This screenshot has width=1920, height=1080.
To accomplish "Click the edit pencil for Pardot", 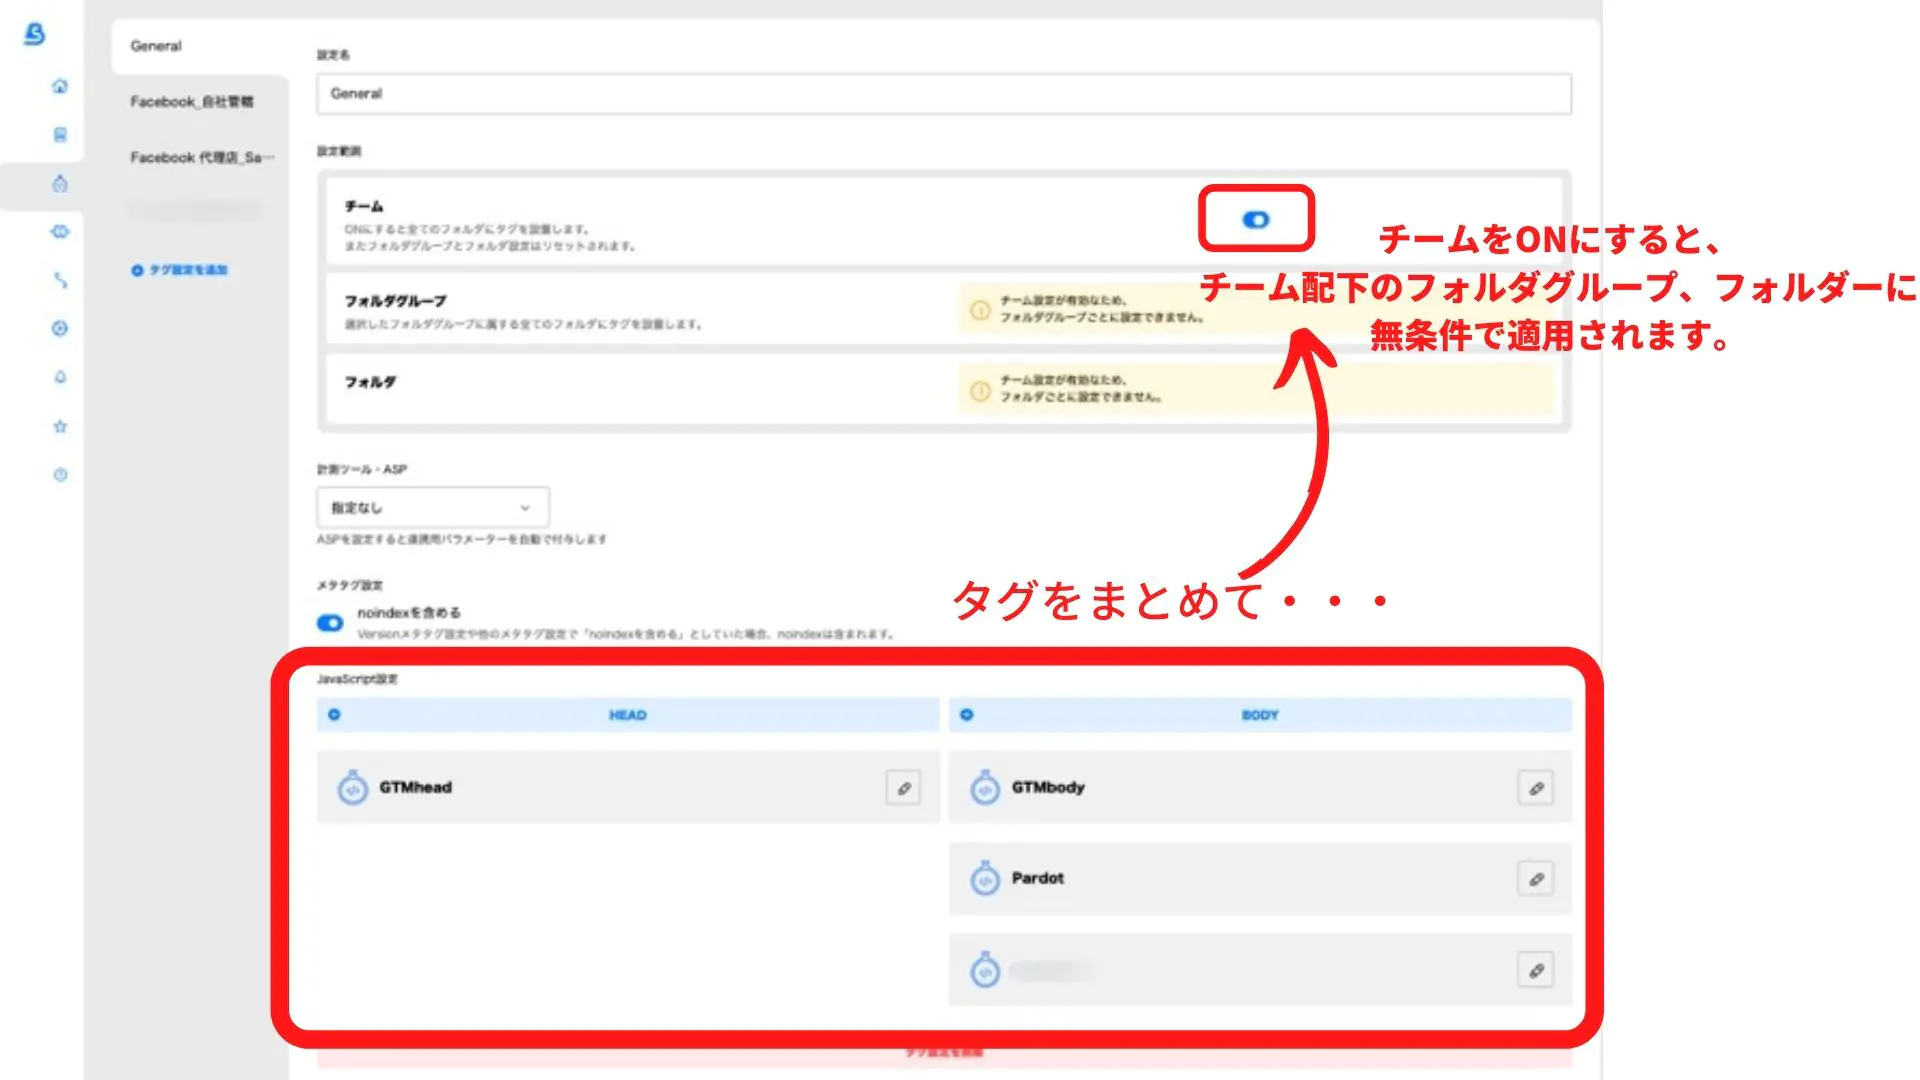I will point(1536,879).
